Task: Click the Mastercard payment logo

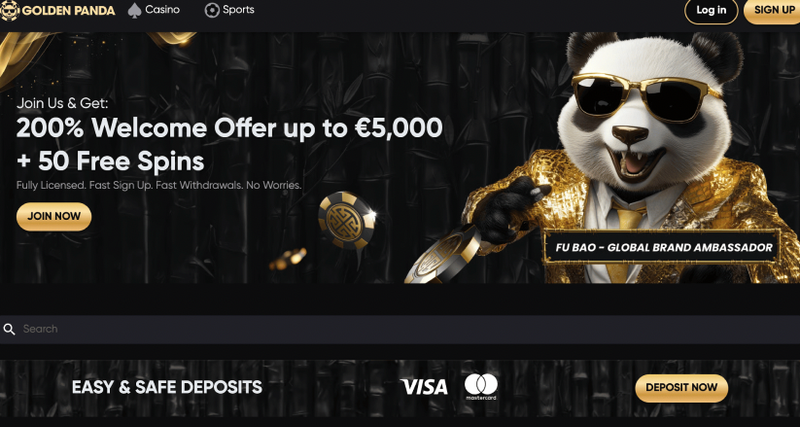Action: point(481,387)
